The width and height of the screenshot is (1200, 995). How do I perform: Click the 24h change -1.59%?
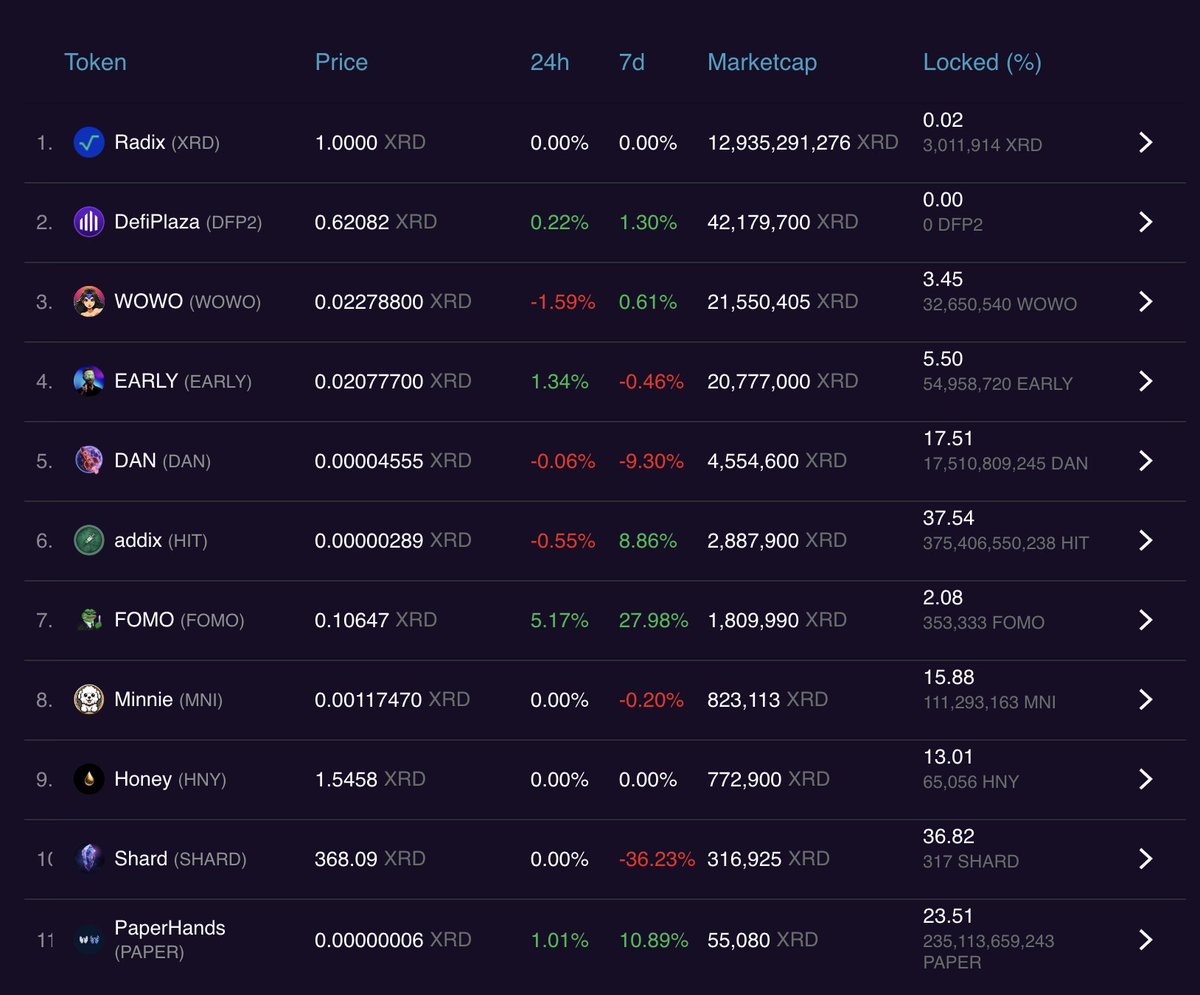(563, 301)
